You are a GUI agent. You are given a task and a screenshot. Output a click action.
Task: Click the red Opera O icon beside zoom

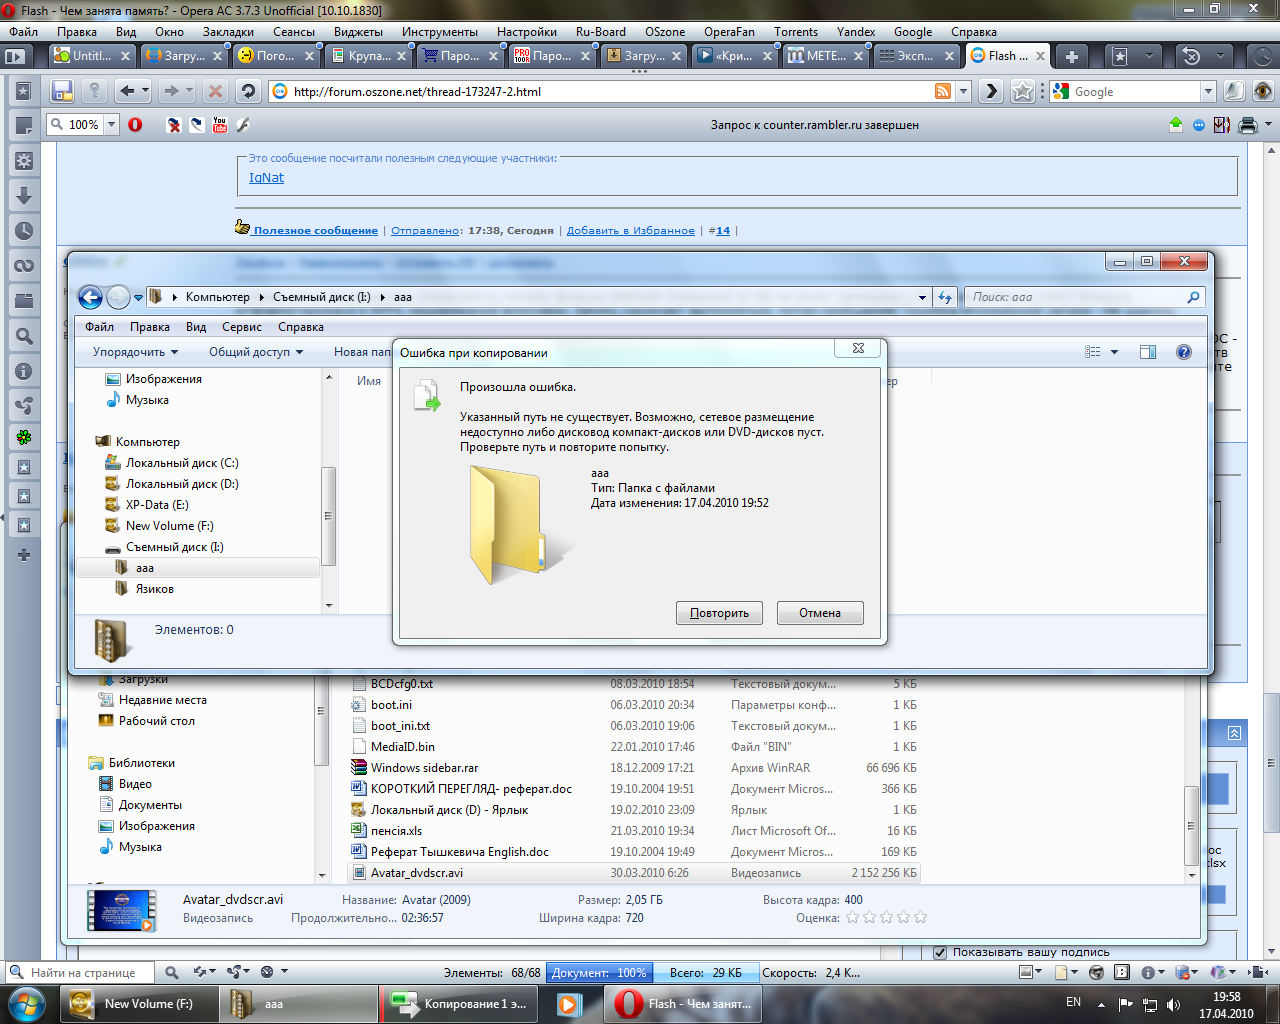[135, 125]
